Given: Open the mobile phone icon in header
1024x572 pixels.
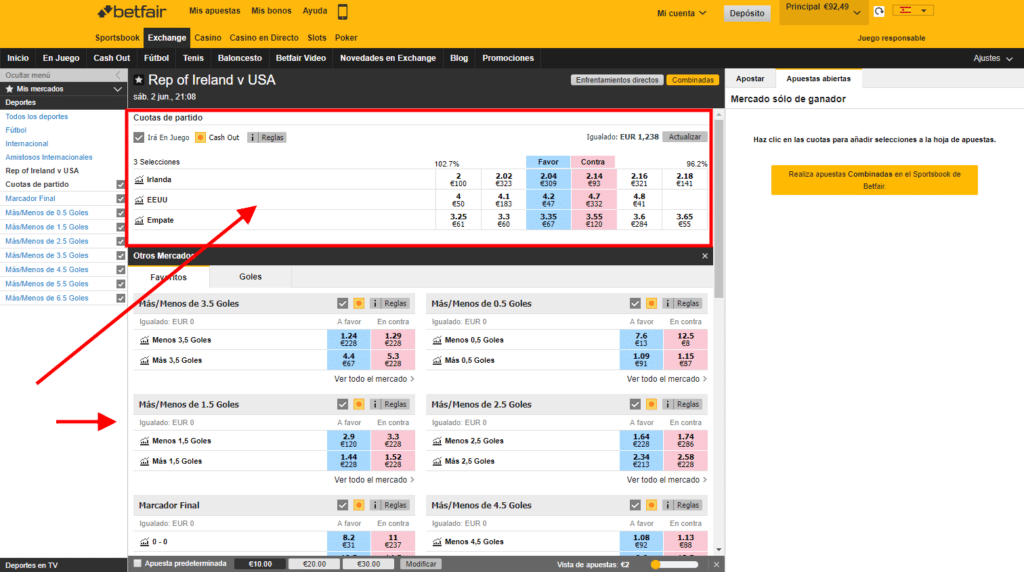Looking at the screenshot, I should [342, 11].
